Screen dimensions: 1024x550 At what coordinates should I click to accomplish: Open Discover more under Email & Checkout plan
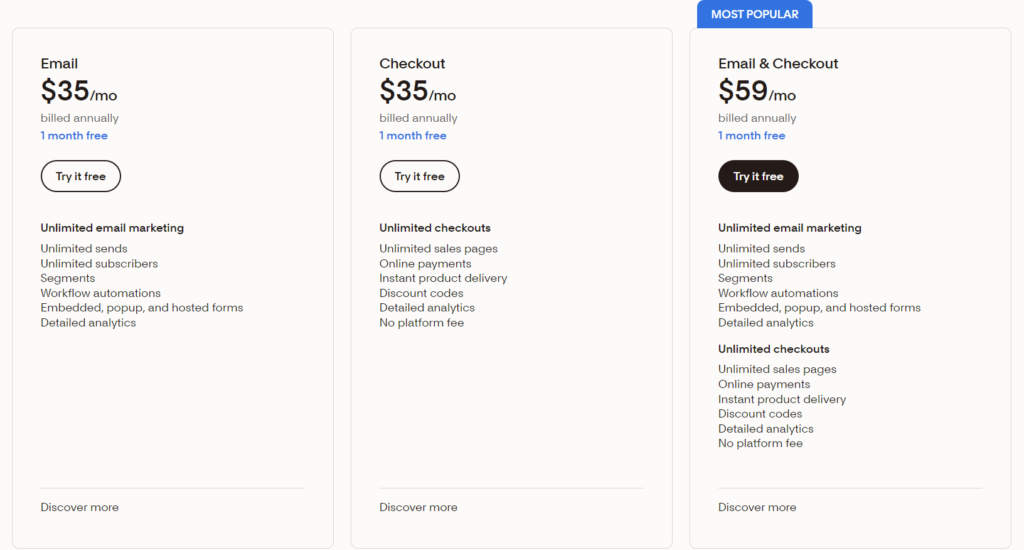coord(757,507)
